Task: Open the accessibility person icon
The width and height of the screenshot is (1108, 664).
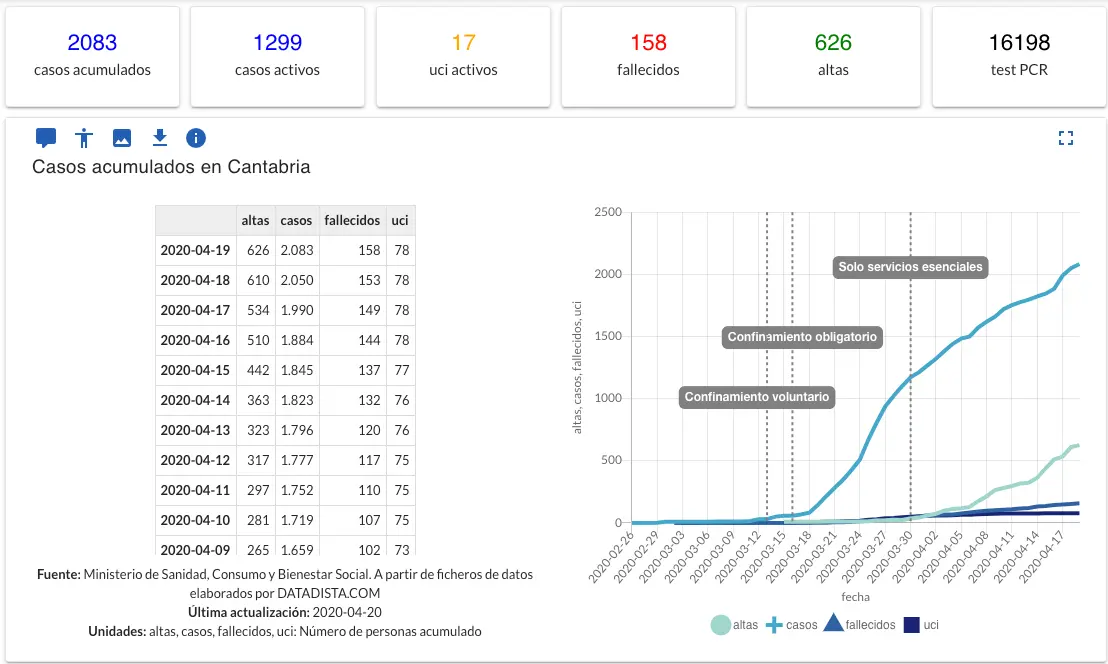Action: 84,138
